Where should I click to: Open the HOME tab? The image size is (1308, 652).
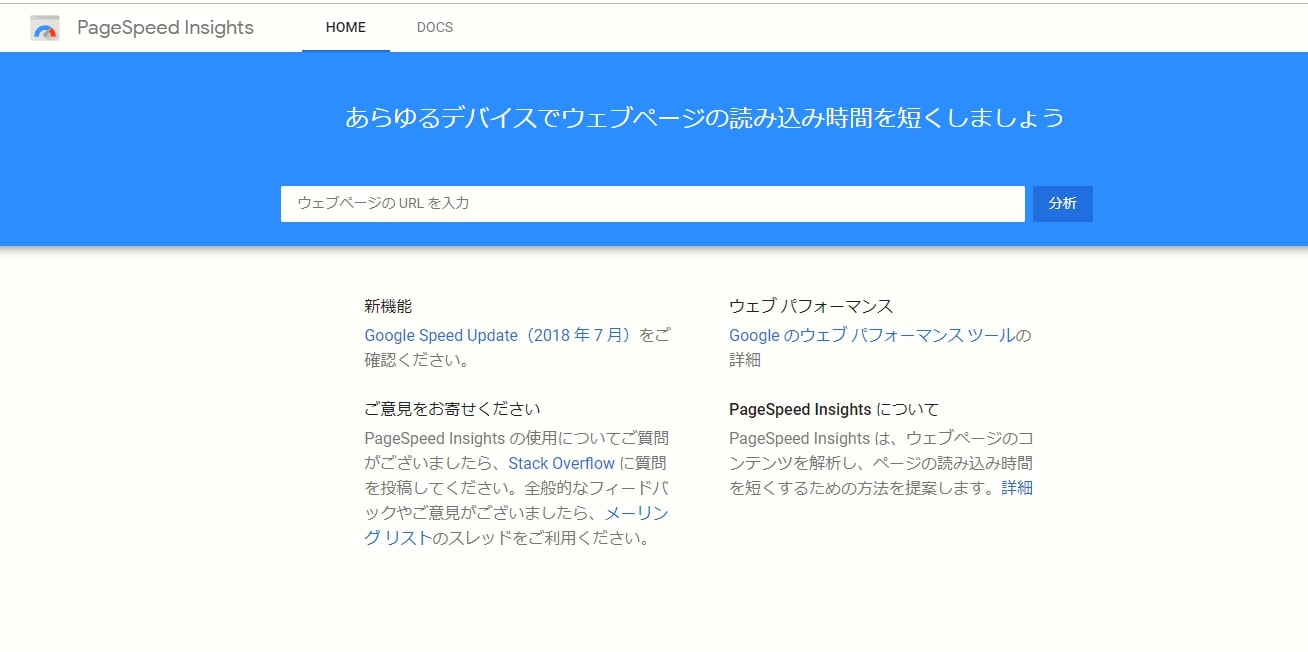coord(346,28)
